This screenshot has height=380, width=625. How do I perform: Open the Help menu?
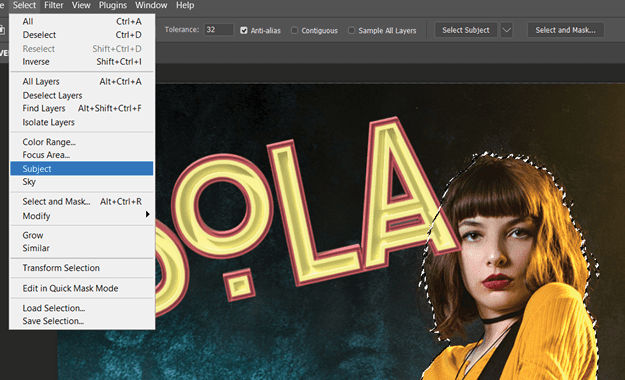[185, 6]
